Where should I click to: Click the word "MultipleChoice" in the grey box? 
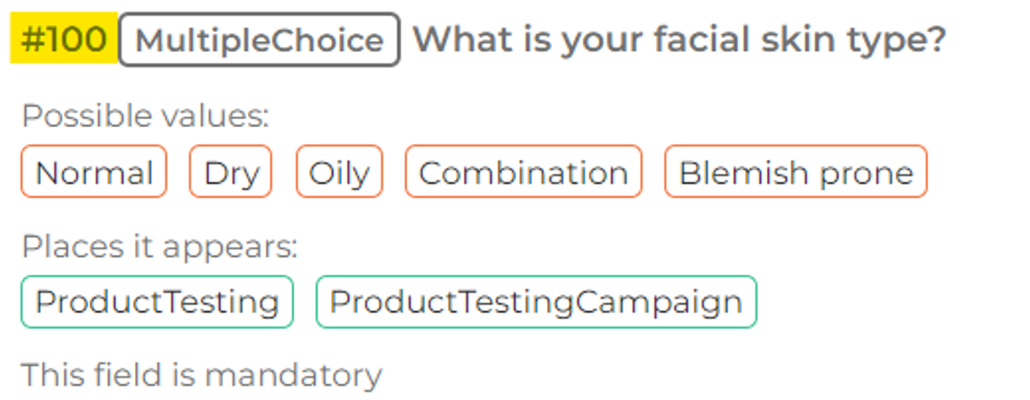pos(259,40)
